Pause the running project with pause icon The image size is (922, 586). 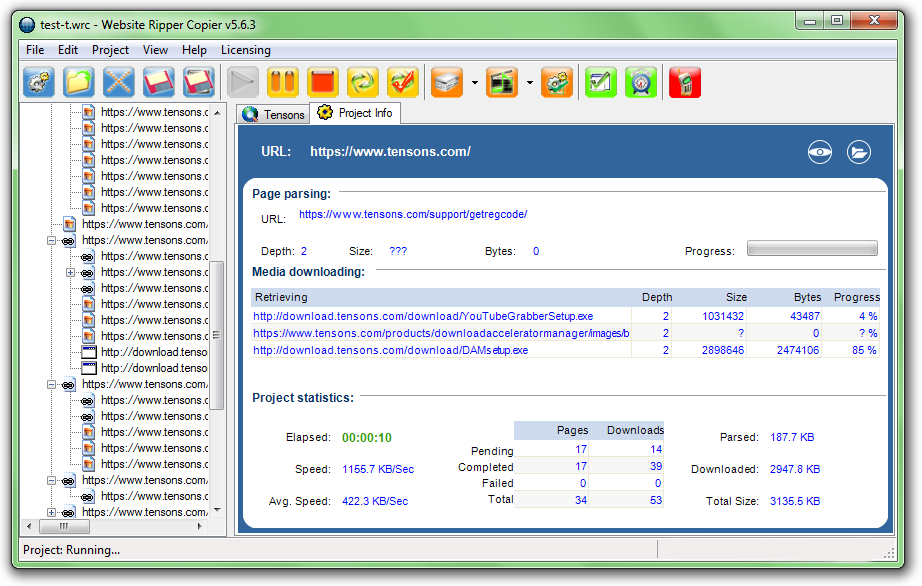coord(283,82)
